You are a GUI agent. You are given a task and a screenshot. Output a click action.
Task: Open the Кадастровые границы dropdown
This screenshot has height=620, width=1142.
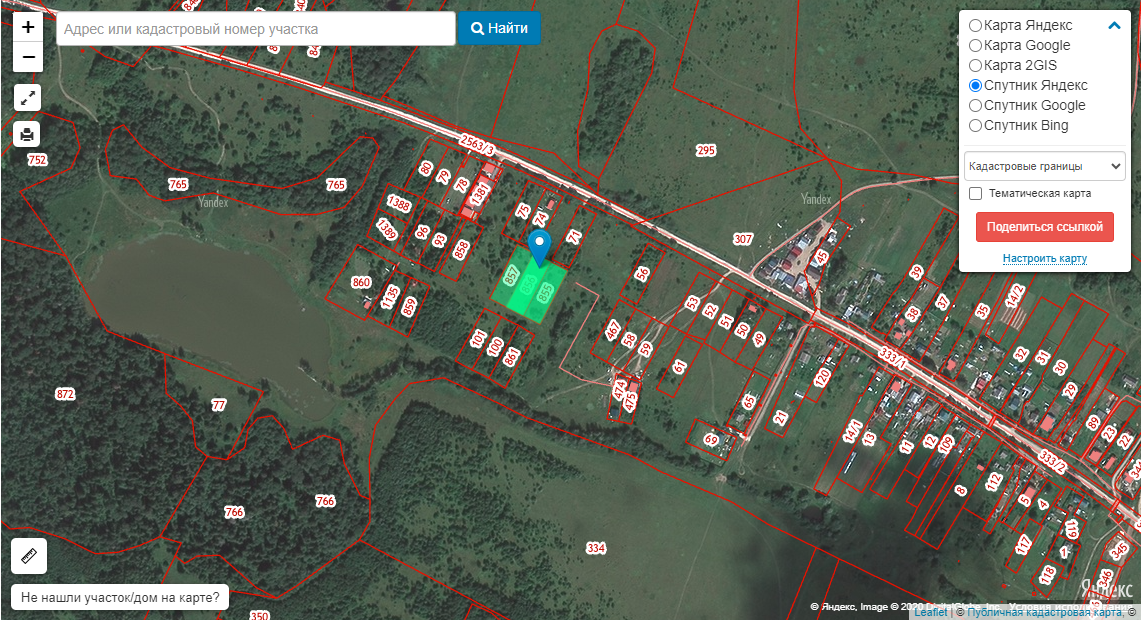click(1044, 166)
